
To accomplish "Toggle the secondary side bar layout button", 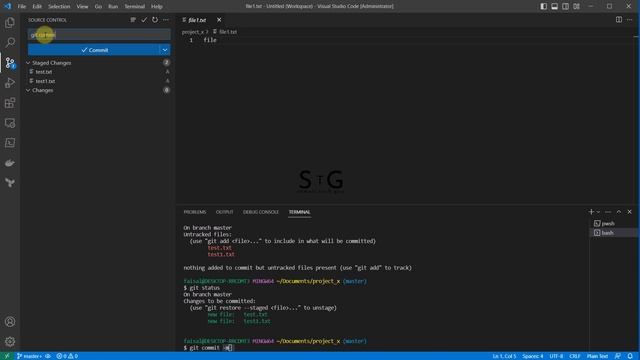I will (x=565, y=6).
